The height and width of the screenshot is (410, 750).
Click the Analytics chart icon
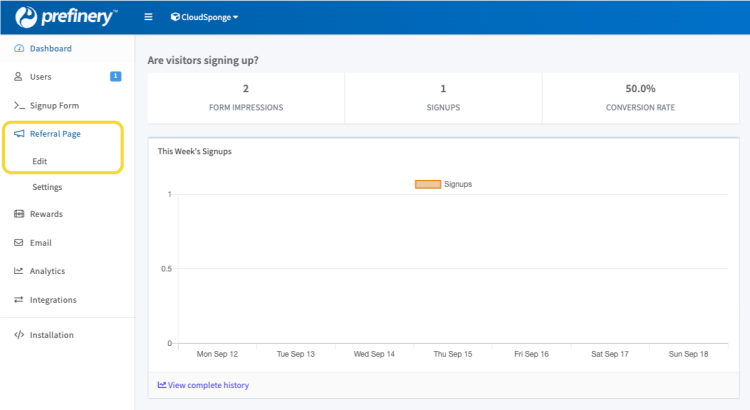point(19,271)
